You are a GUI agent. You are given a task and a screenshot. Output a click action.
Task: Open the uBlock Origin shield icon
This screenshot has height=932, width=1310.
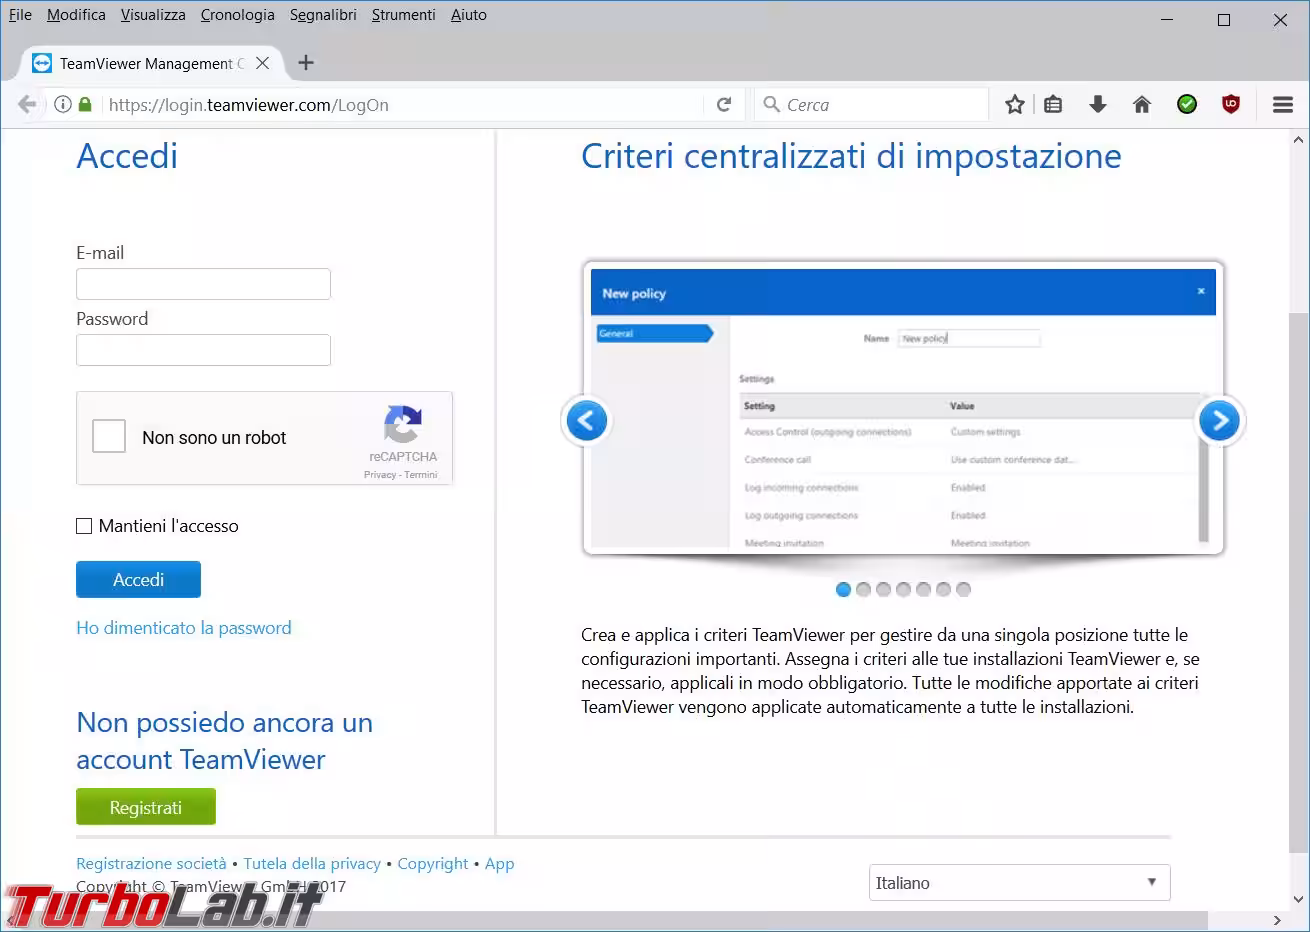1231,104
